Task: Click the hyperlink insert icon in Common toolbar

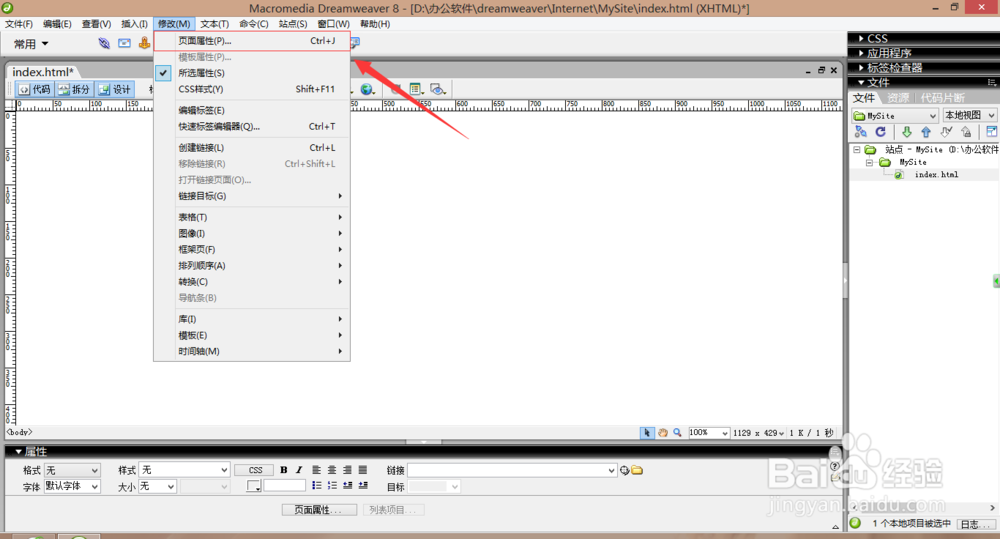Action: tap(104, 43)
